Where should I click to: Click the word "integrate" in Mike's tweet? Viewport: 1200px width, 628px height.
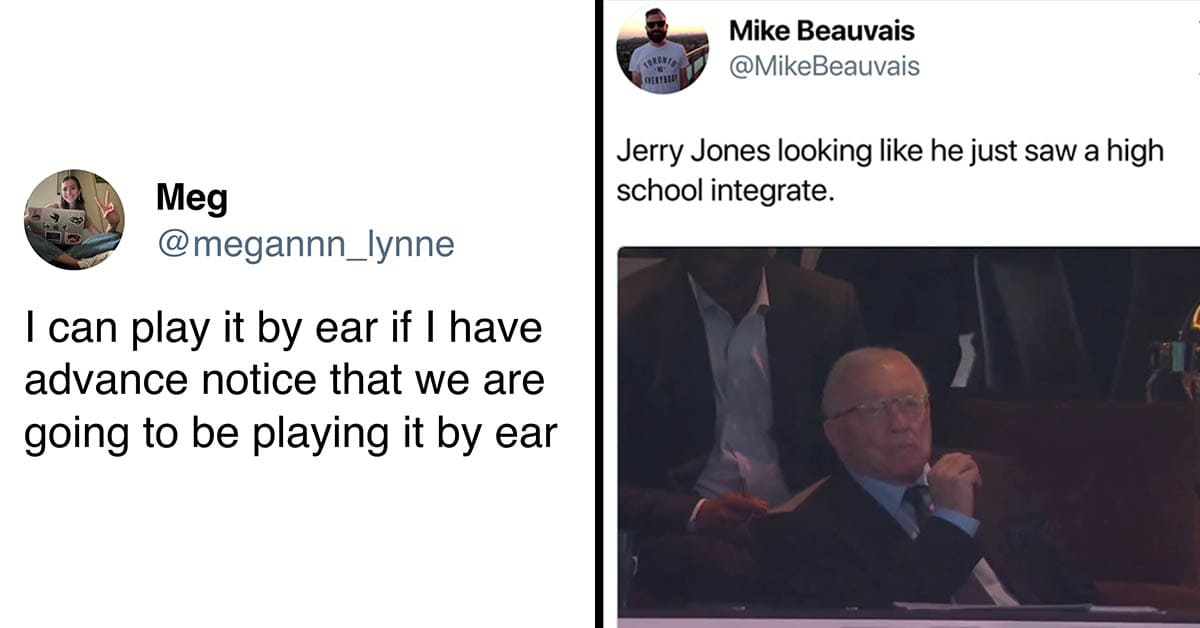click(771, 190)
